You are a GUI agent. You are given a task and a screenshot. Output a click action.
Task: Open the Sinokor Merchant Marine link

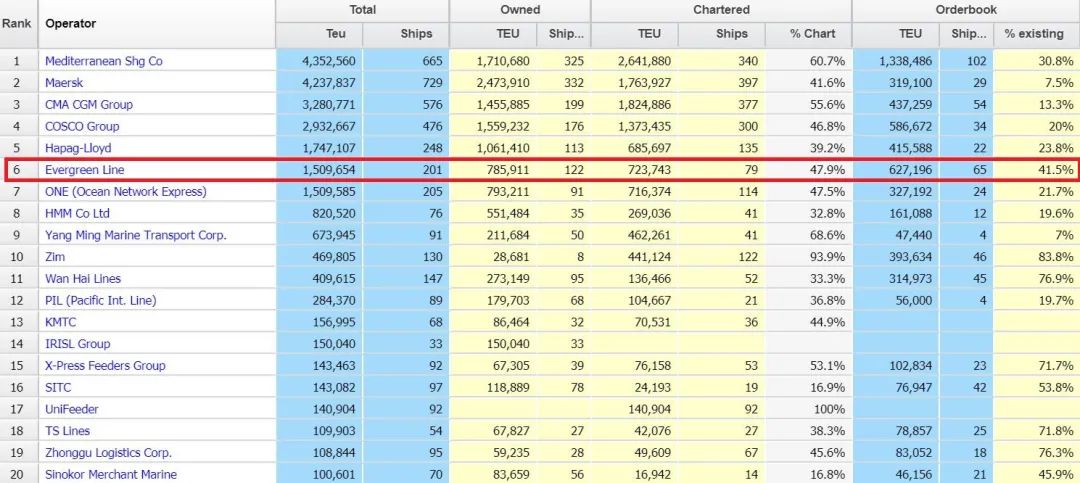tap(110, 475)
